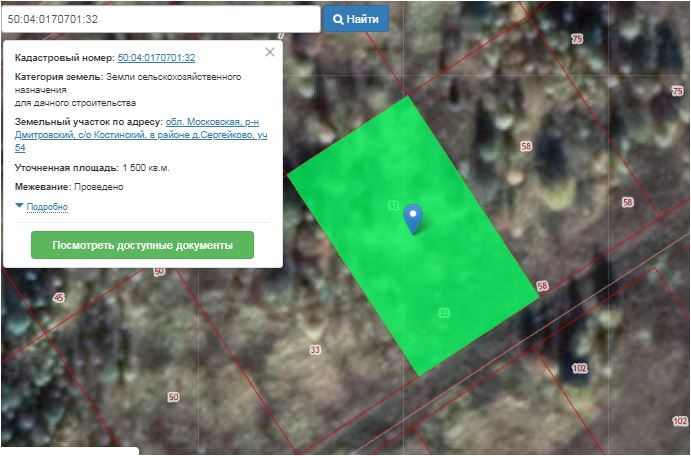Select parcel number 45 on map

point(58,298)
